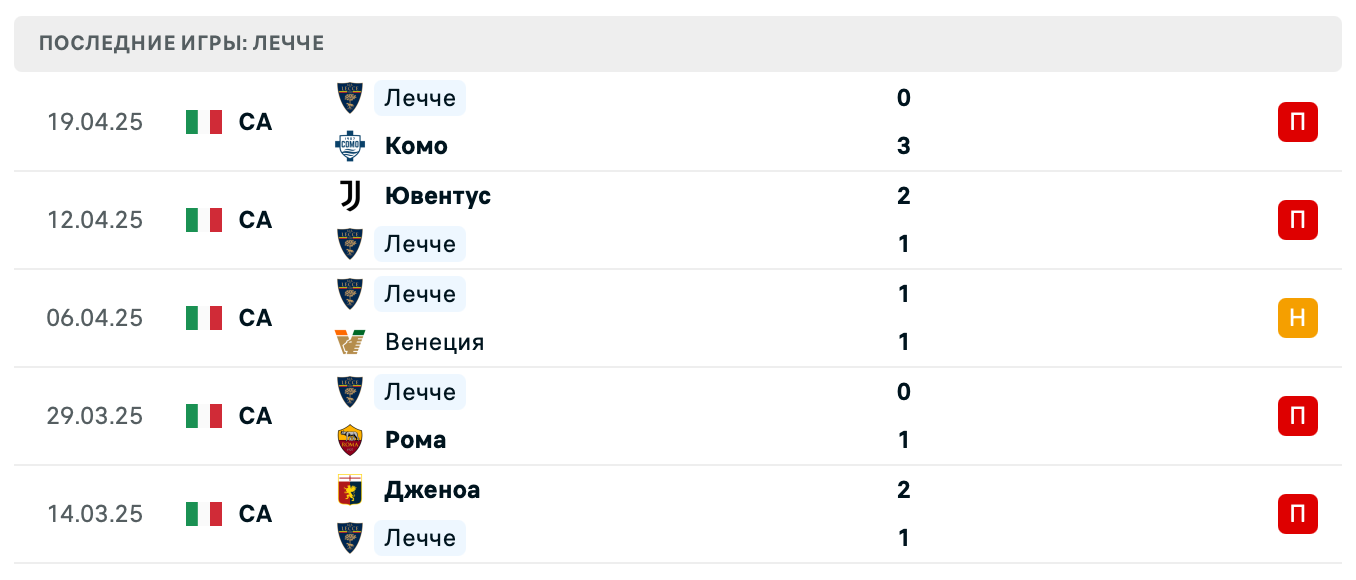1356x580 pixels.
Task: Click the Italian flag next to the 14.03.25 game
Action: pyautogui.click(x=204, y=514)
